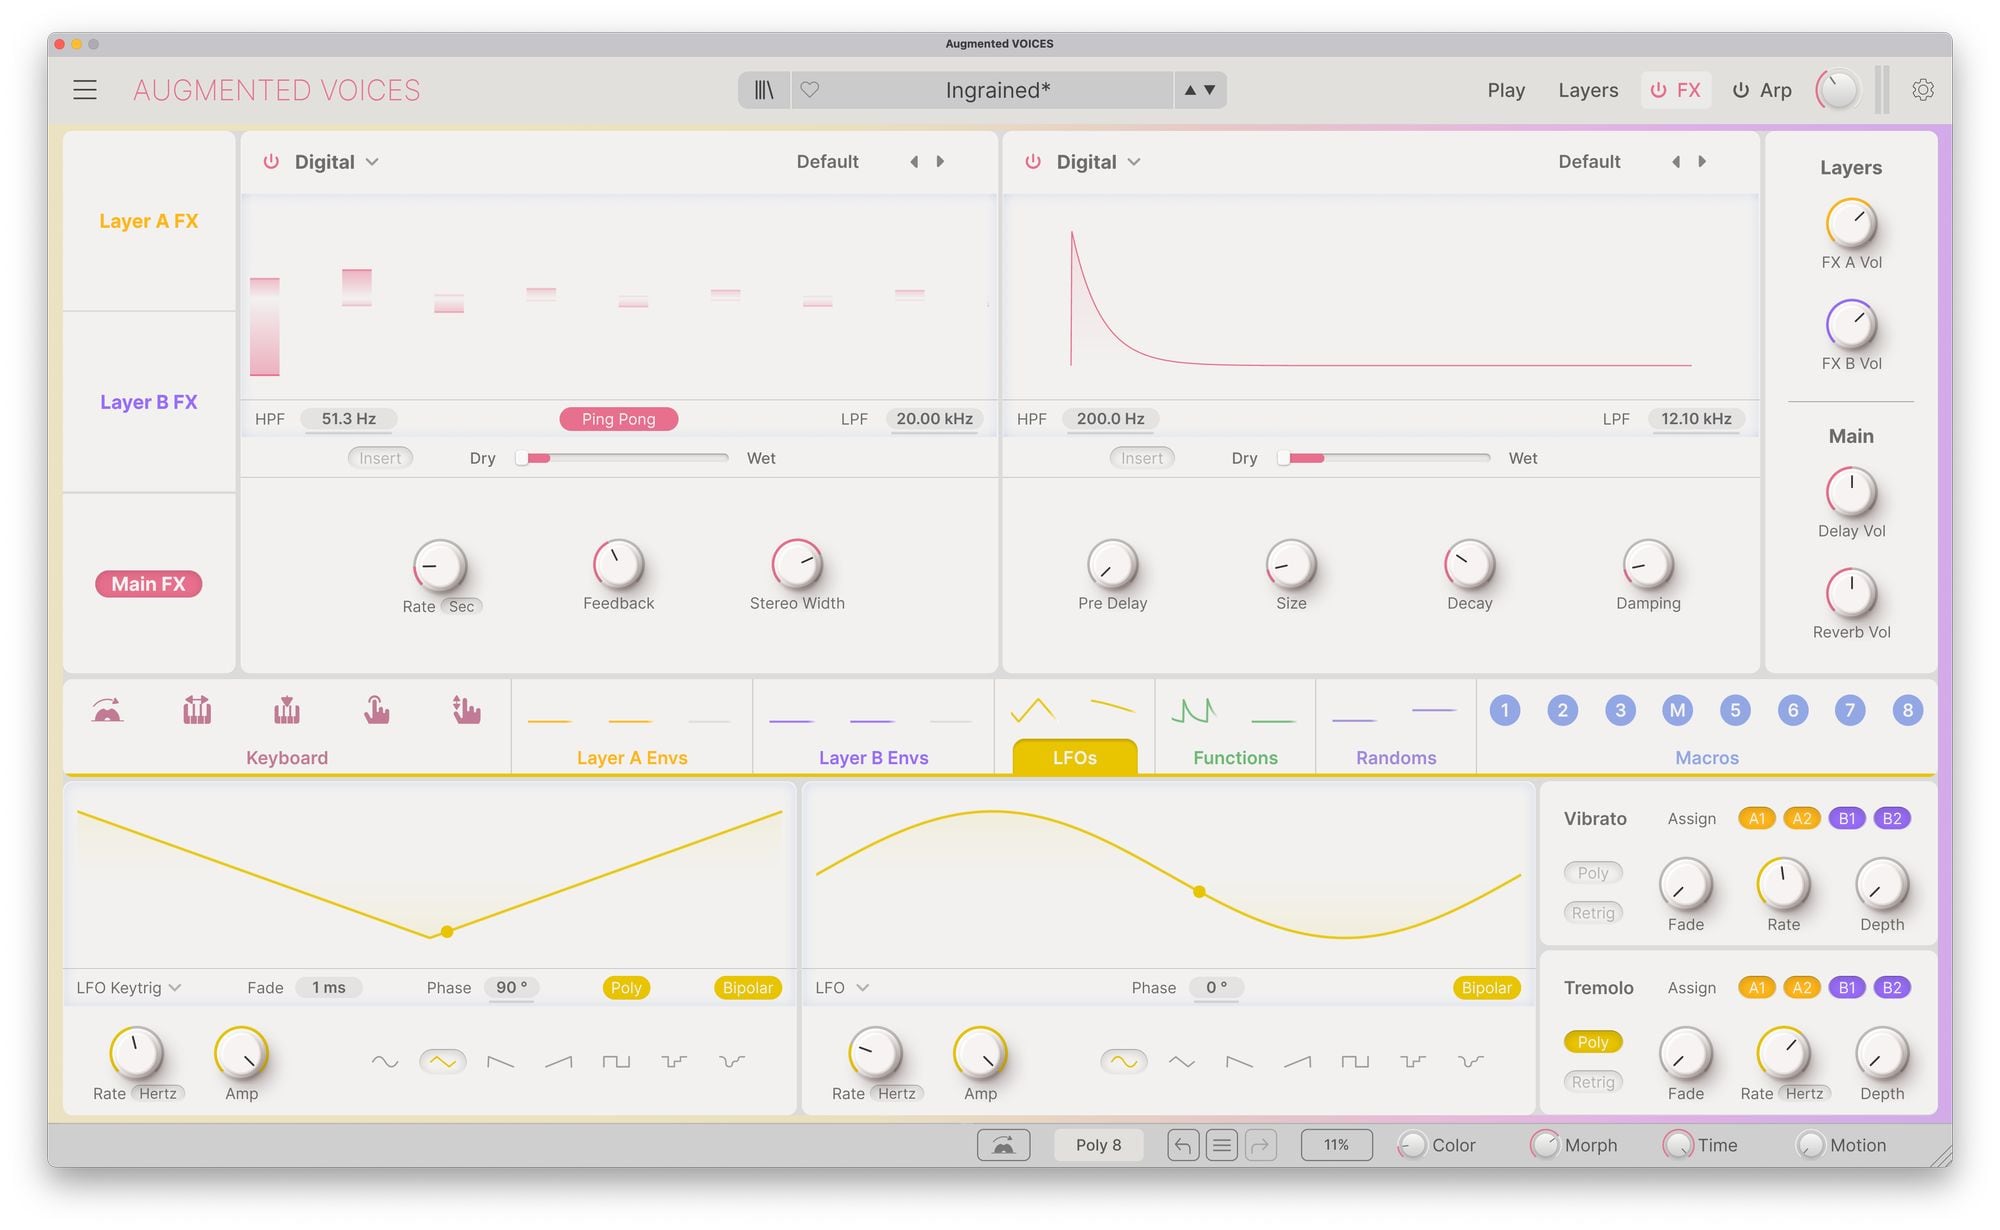Screen dimensions: 2000x1230
Task: Go to next delay preset with right arrow
Action: (940, 162)
